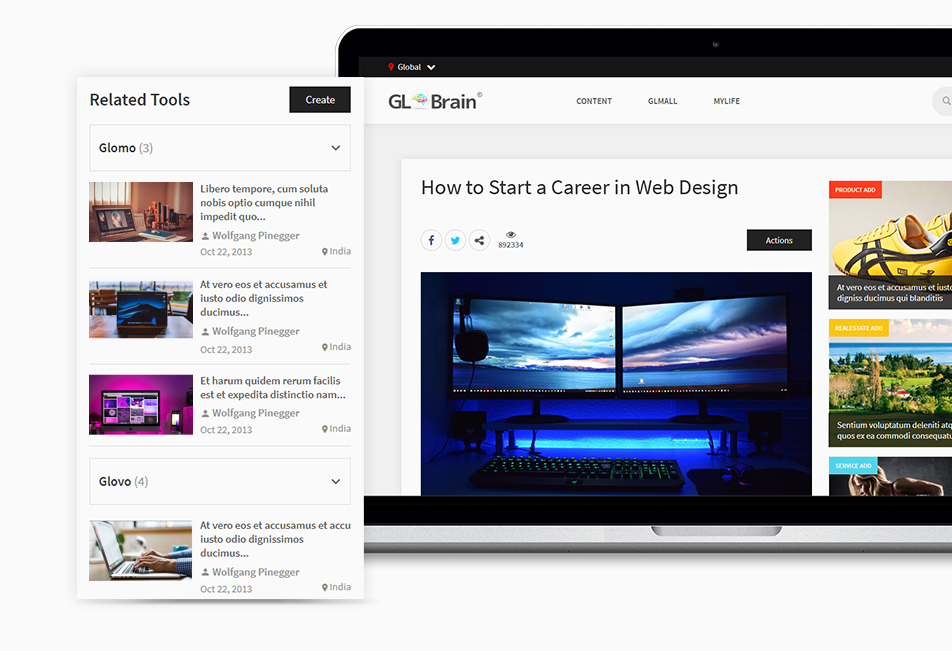Click the SERVICE ADD label
This screenshot has width=952, height=651.
pos(853,466)
